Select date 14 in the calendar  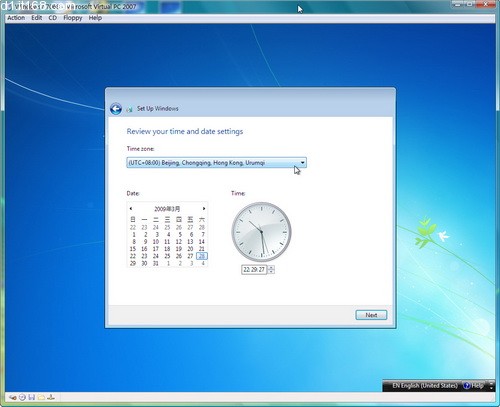coord(202,242)
